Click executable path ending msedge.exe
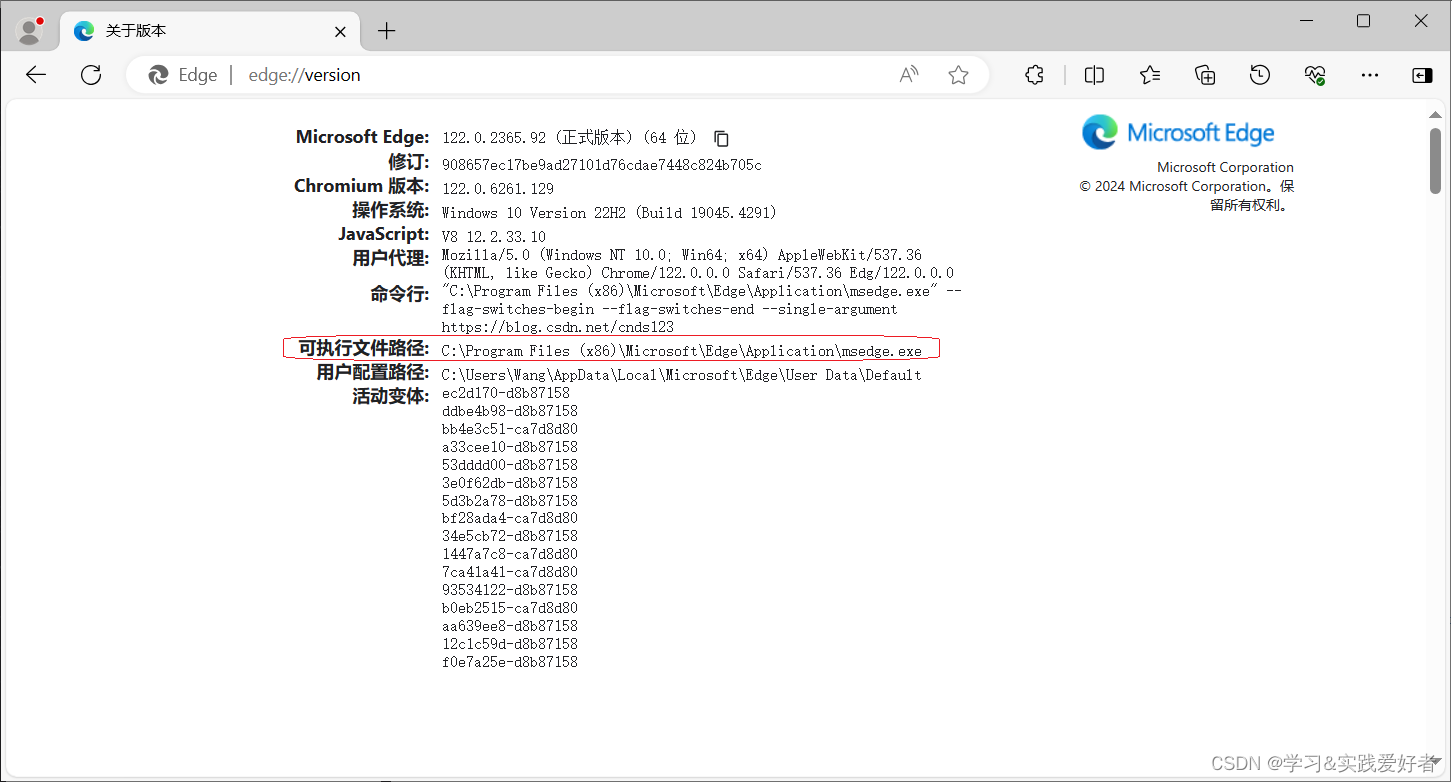 click(x=682, y=351)
